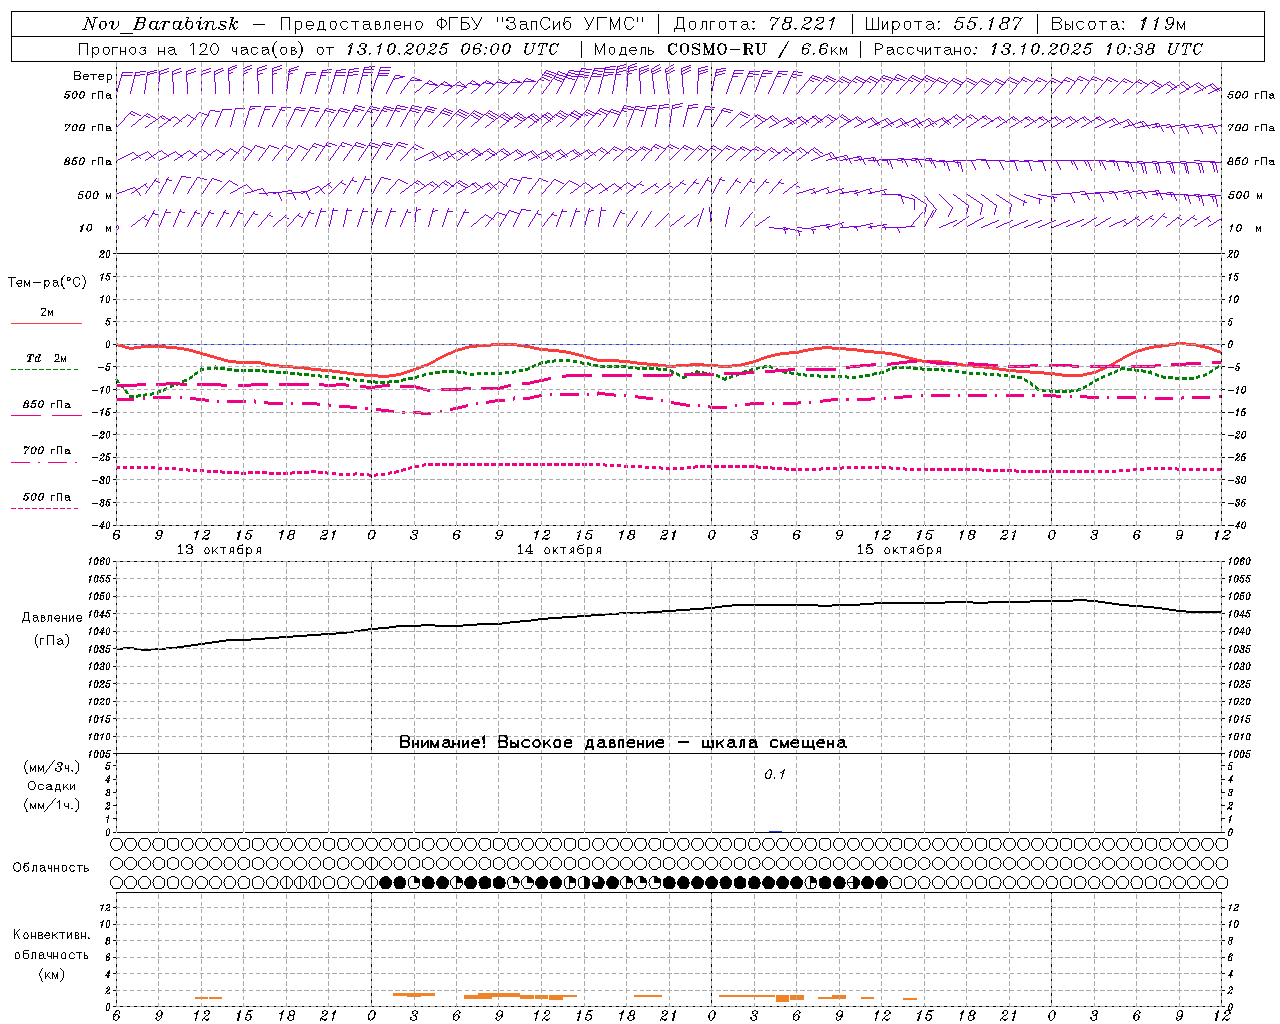This screenshot has width=1280, height=1024.
Task: Click Рассчитано: 13.10.2025 10:38 UTC timestamp
Action: tap(1038, 49)
